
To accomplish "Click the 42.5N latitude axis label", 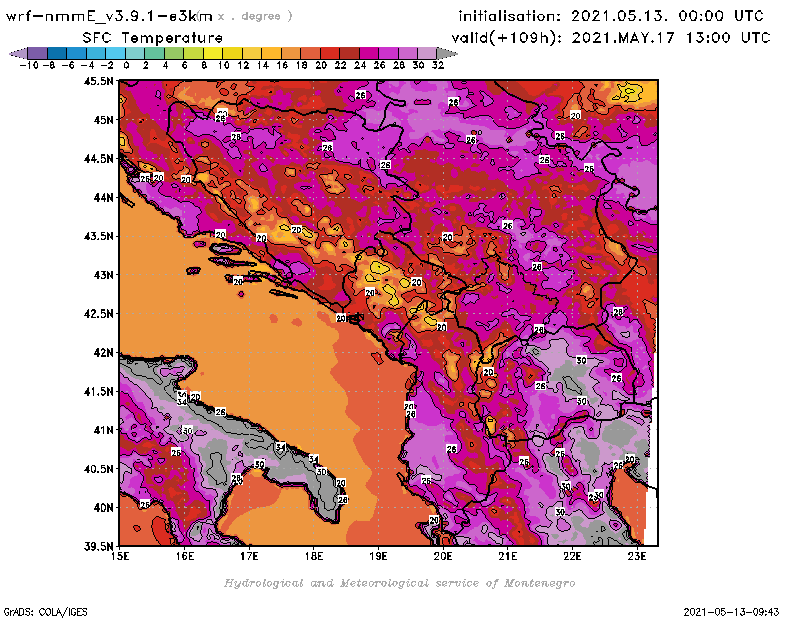I will point(98,314).
